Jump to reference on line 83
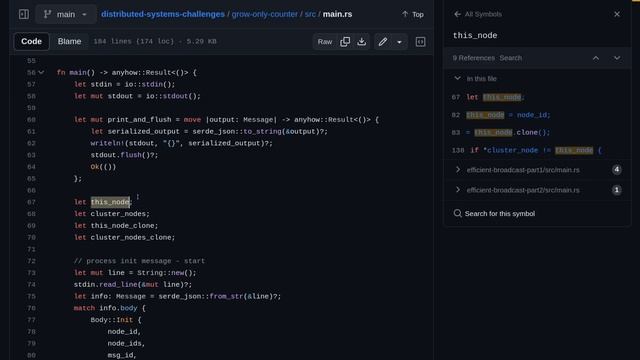The image size is (640, 360). pos(537,133)
